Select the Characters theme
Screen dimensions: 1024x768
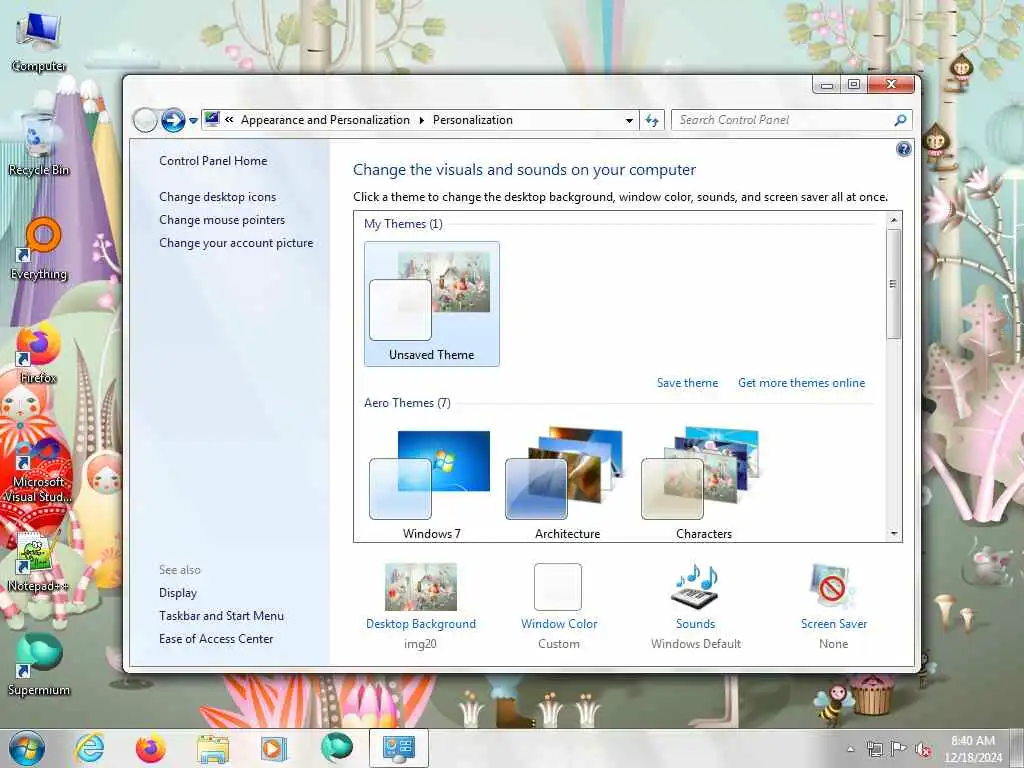[x=703, y=483]
